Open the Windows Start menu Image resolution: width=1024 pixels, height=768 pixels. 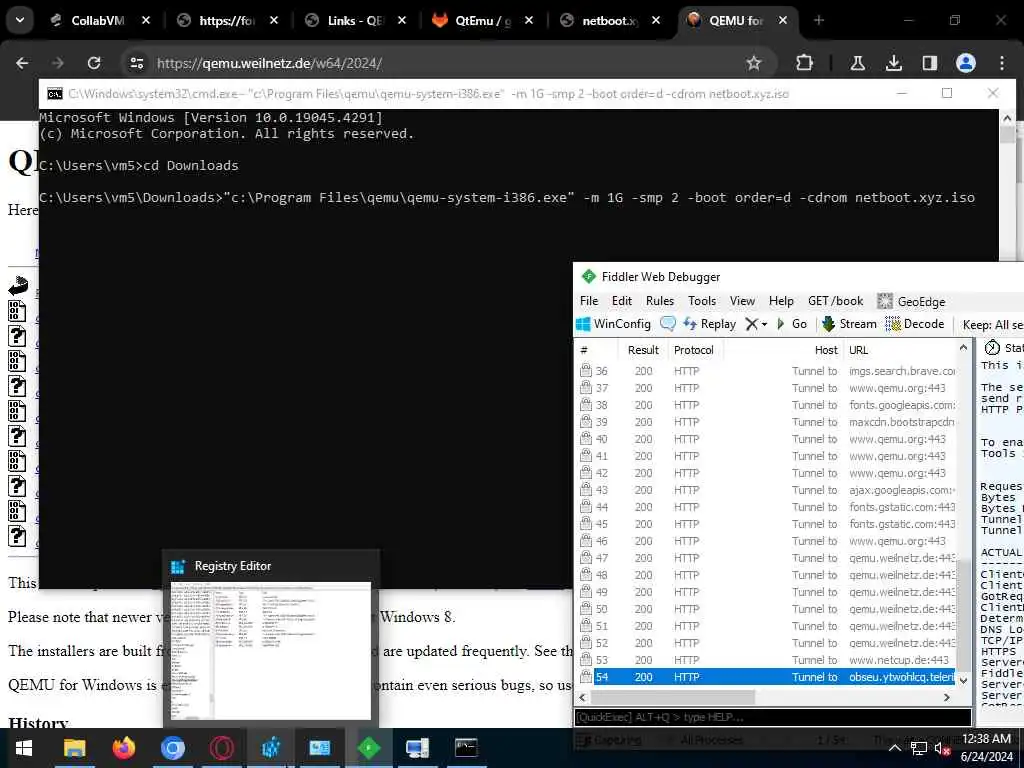click(24, 748)
